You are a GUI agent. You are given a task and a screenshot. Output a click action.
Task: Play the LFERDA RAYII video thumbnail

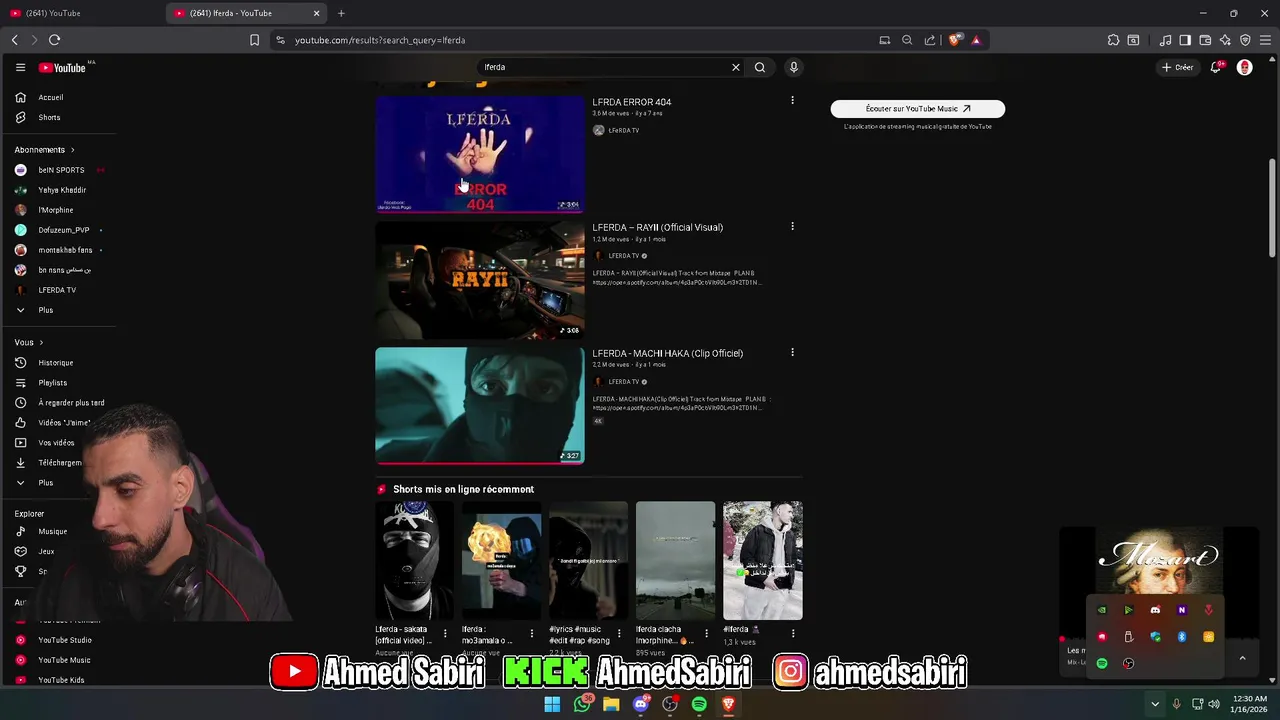tap(480, 280)
